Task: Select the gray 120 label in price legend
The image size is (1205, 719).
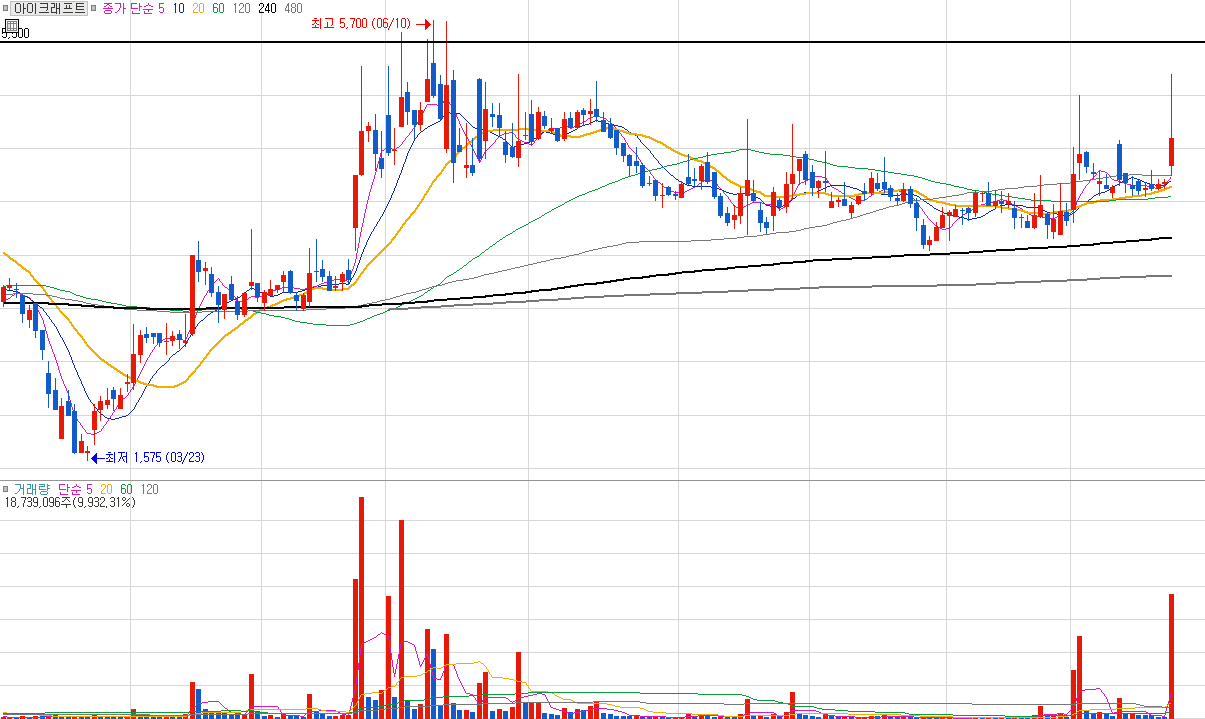Action: coord(241,8)
